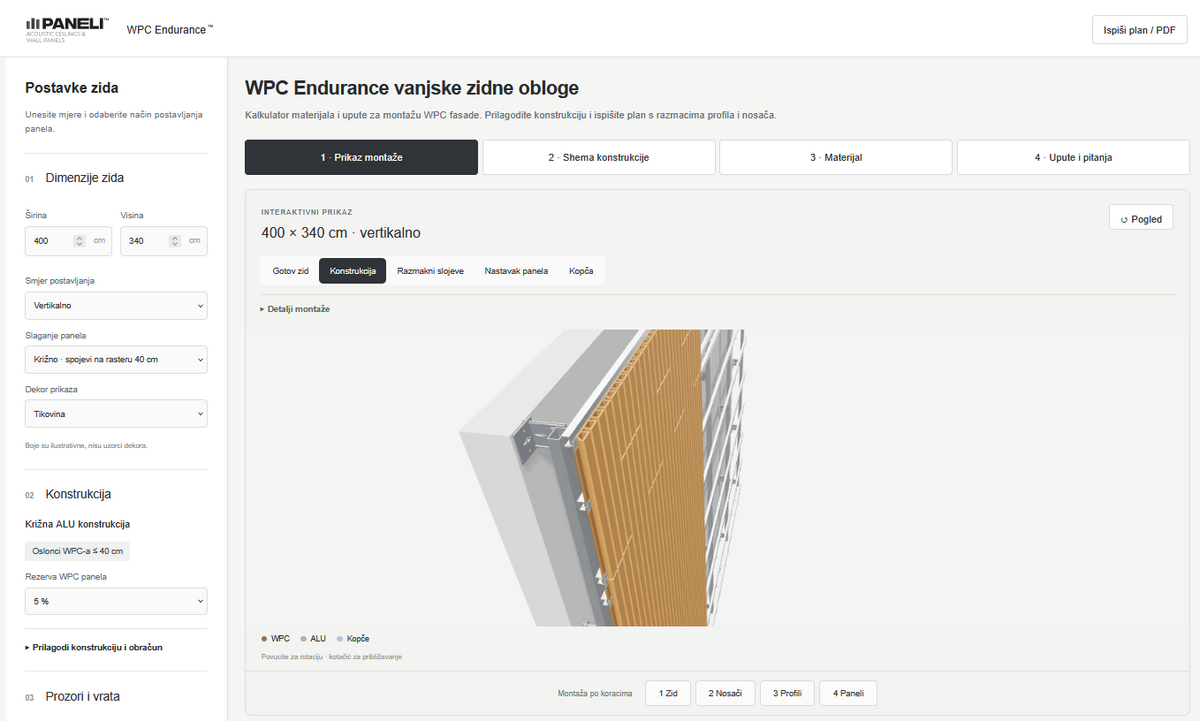1200x721 pixels.
Task: Click the Širina spinner arrows
Action: [x=80, y=241]
